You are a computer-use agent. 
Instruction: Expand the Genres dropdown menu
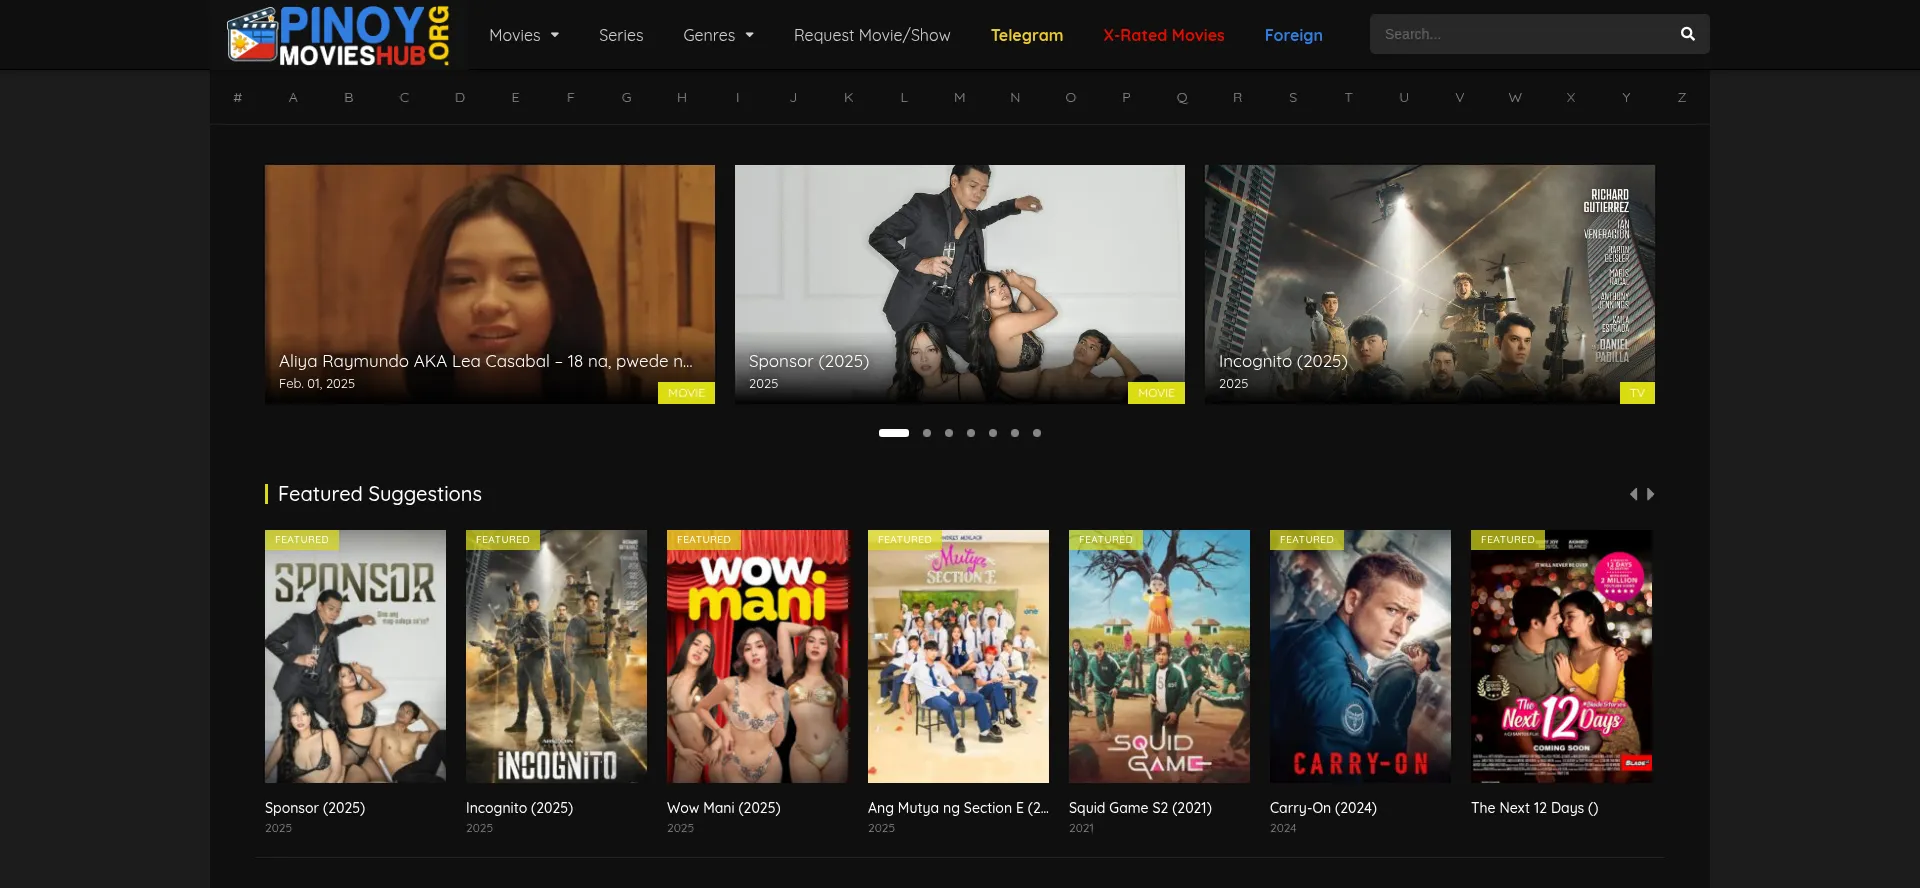tap(717, 35)
